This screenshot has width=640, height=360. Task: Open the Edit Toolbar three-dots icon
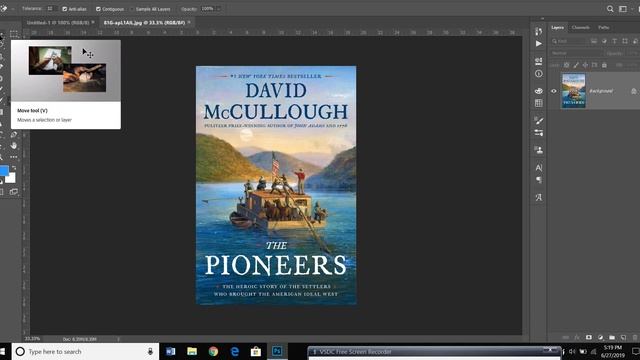click(14, 157)
